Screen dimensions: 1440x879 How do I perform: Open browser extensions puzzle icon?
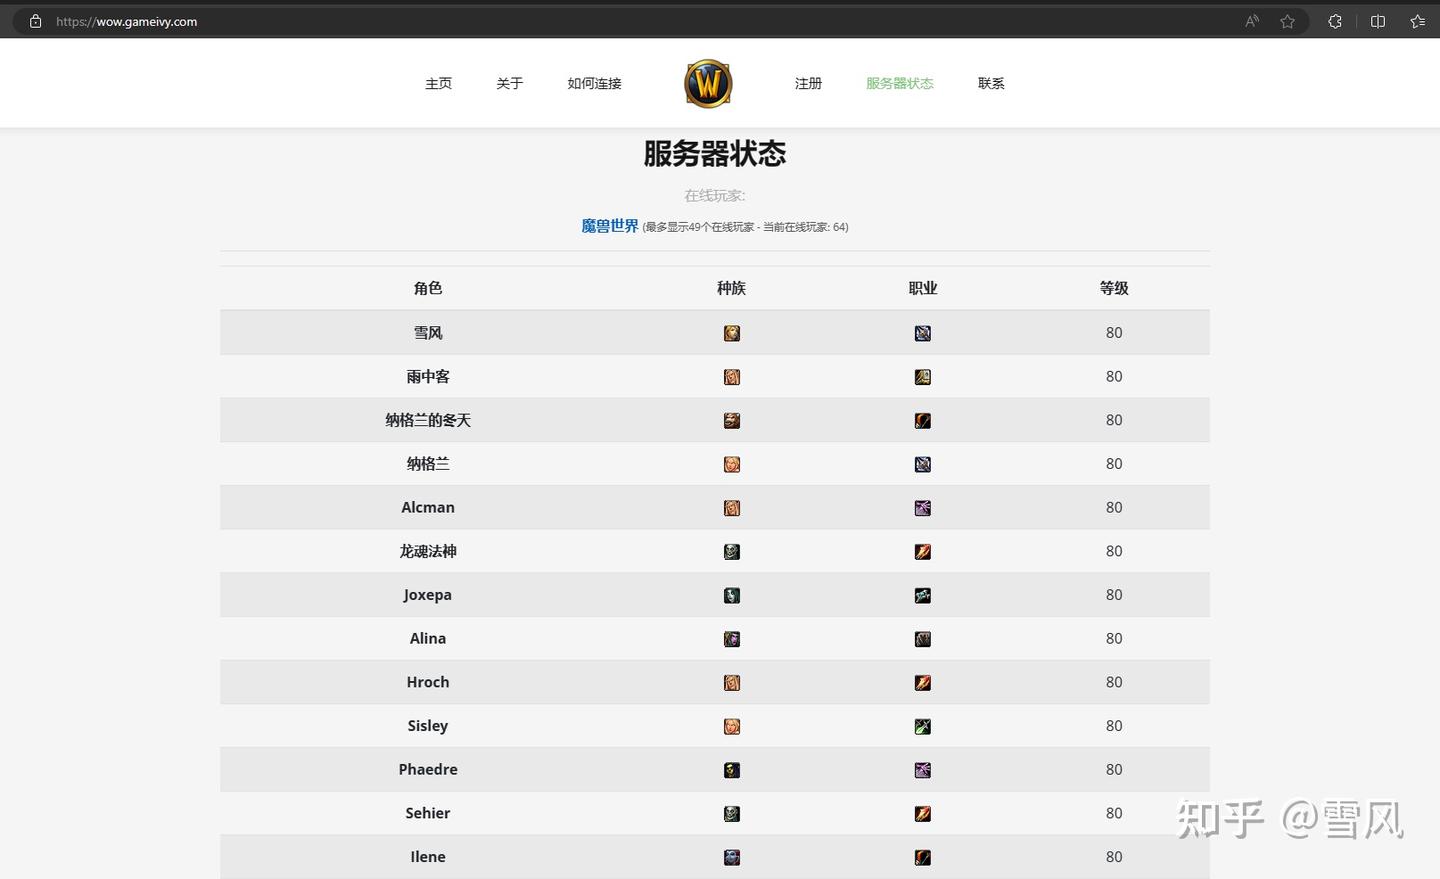(x=1335, y=21)
